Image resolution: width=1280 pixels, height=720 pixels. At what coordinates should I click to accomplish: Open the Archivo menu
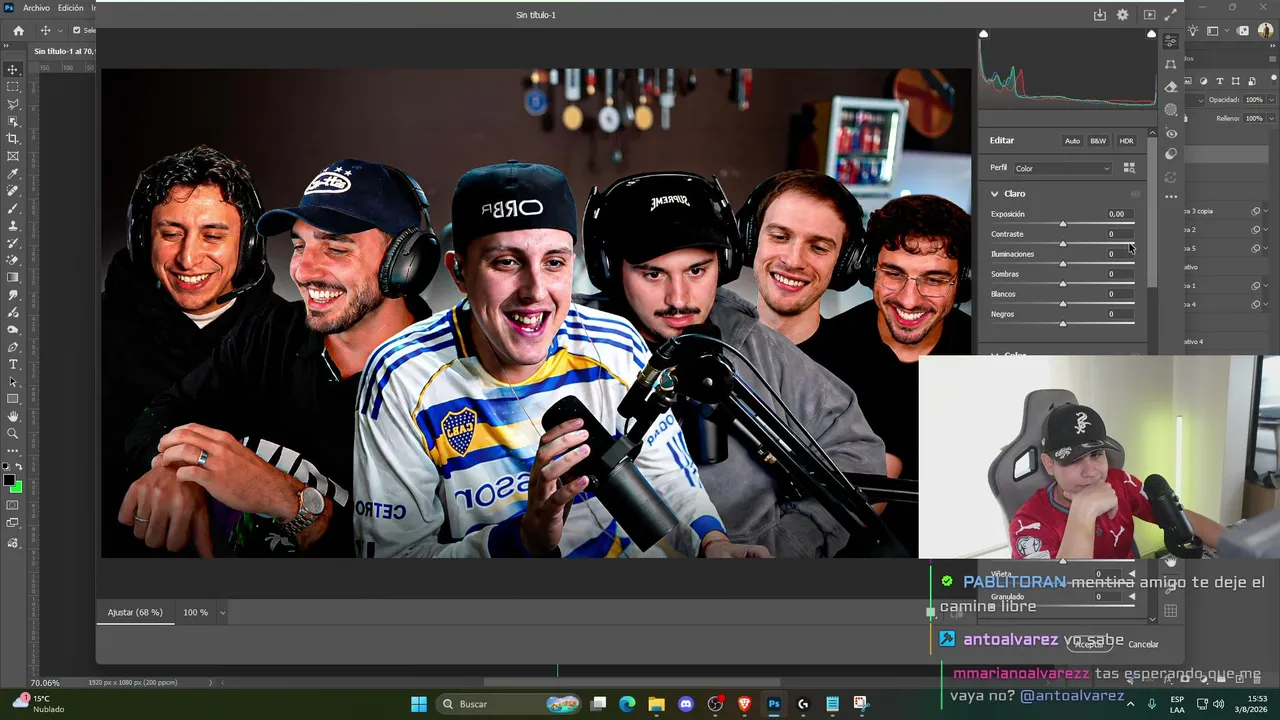tap(36, 7)
